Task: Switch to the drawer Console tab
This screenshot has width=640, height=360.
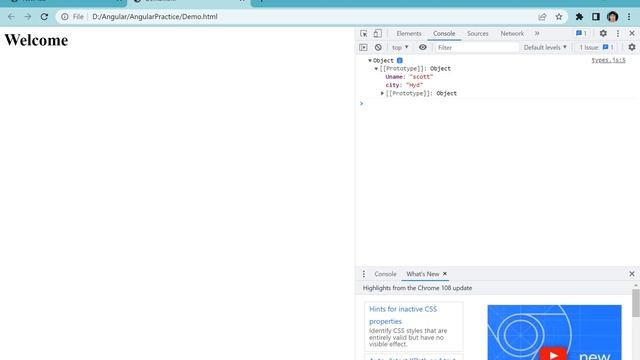Action: (x=385, y=274)
